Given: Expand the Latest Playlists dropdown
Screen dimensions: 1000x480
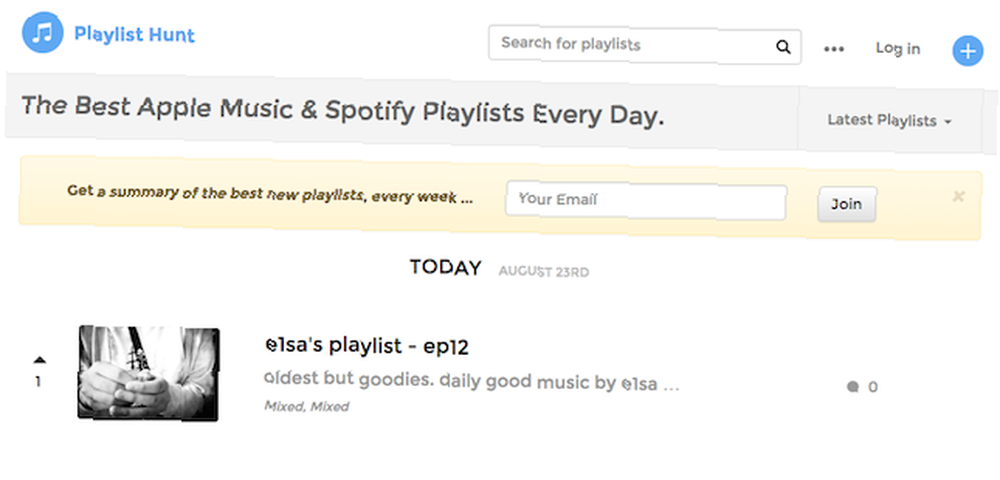Looking at the screenshot, I should 889,120.
